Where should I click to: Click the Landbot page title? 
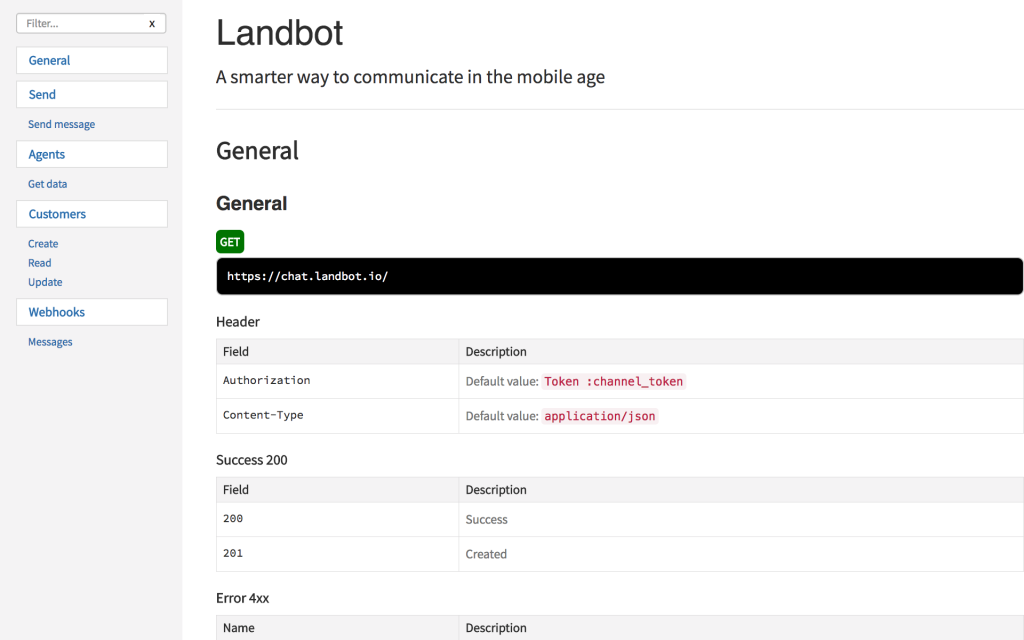[x=280, y=33]
